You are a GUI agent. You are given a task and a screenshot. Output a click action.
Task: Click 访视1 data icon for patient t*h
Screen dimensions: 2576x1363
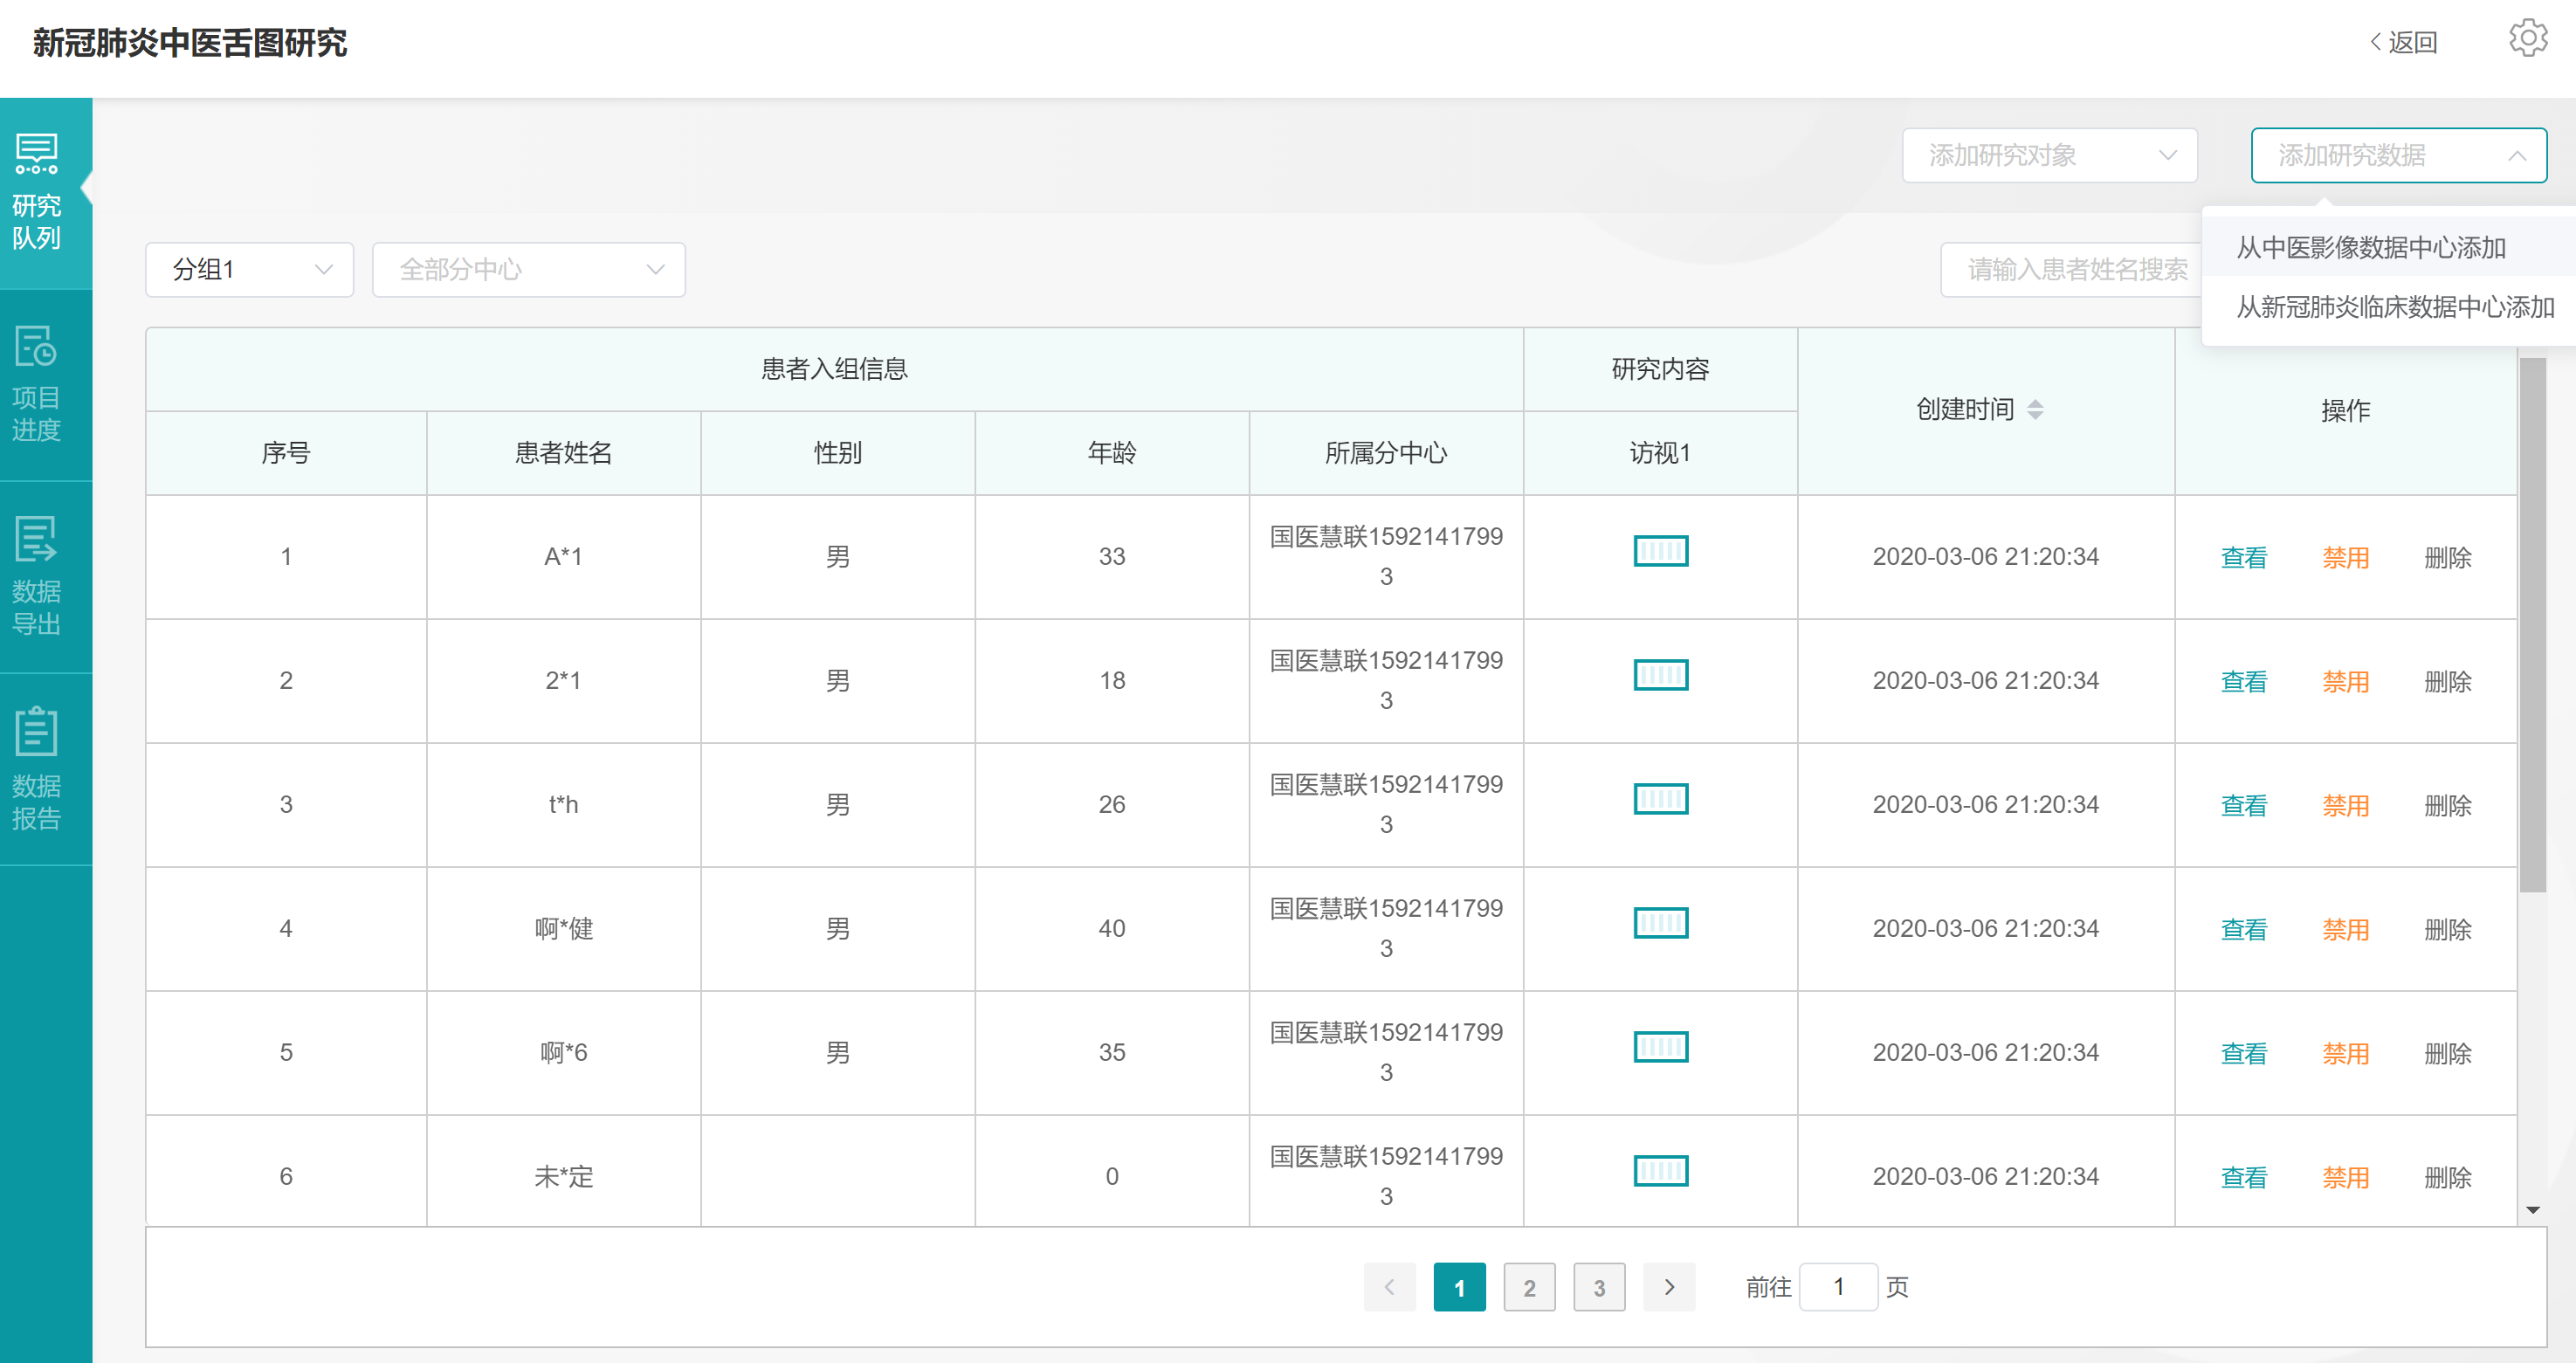pos(1660,799)
